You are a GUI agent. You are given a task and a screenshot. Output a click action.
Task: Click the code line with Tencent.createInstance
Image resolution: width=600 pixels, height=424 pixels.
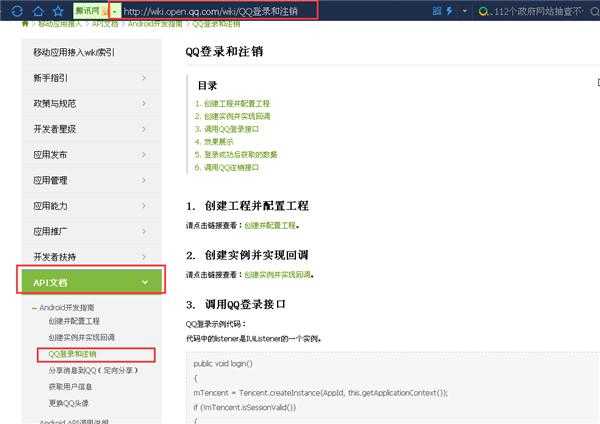[320, 393]
